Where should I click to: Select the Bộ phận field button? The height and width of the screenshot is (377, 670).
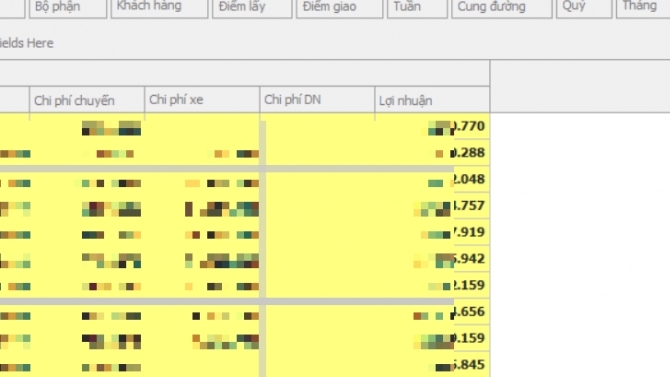[x=68, y=9]
